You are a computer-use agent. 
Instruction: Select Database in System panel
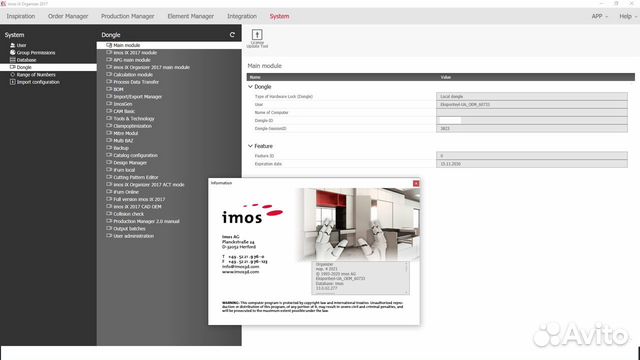point(26,60)
